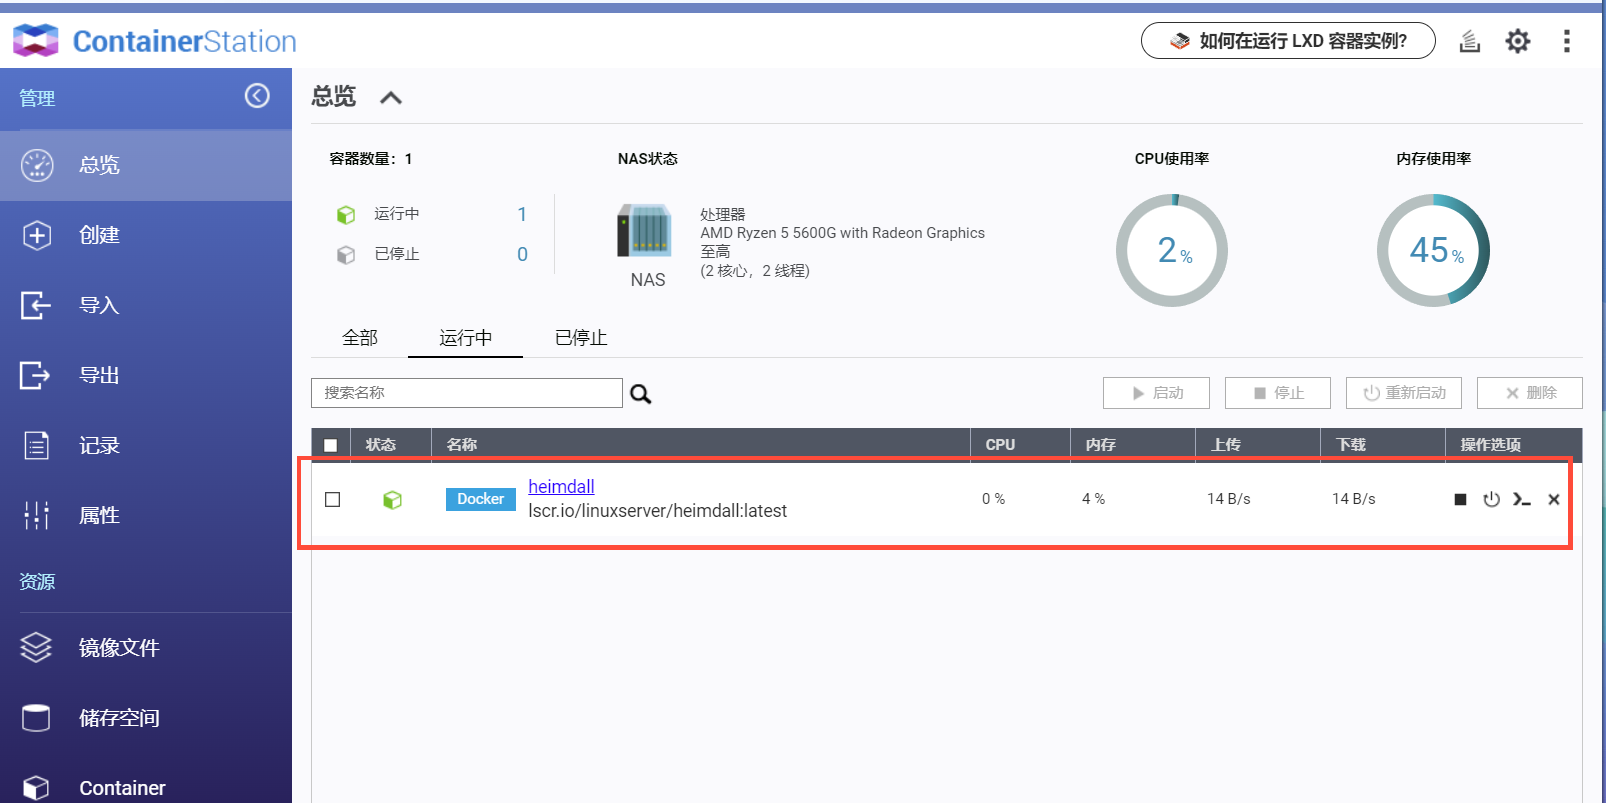Click the 删除 delete button

[x=1530, y=393]
